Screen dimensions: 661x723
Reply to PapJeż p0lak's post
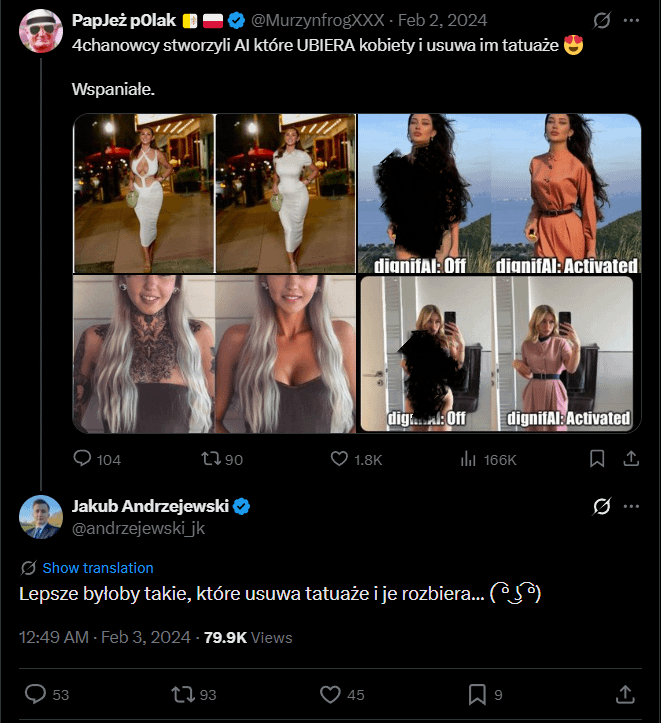point(82,459)
